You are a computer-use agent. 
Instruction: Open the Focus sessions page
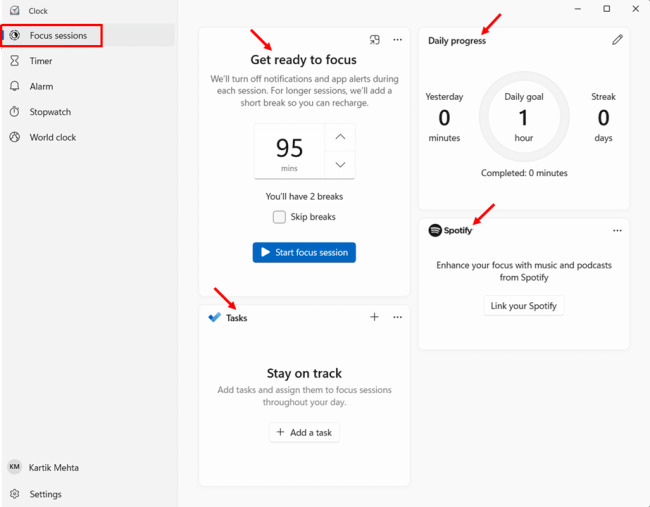pos(88,35)
